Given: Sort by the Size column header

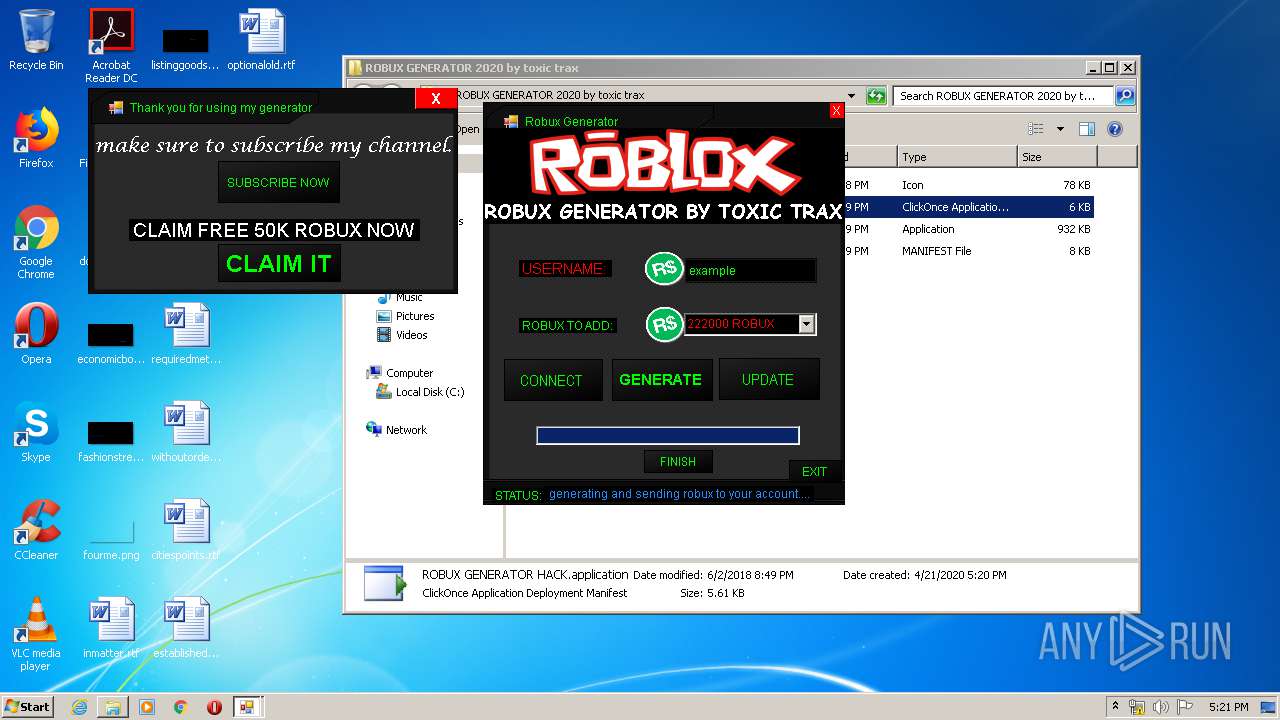Looking at the screenshot, I should pos(1057,156).
